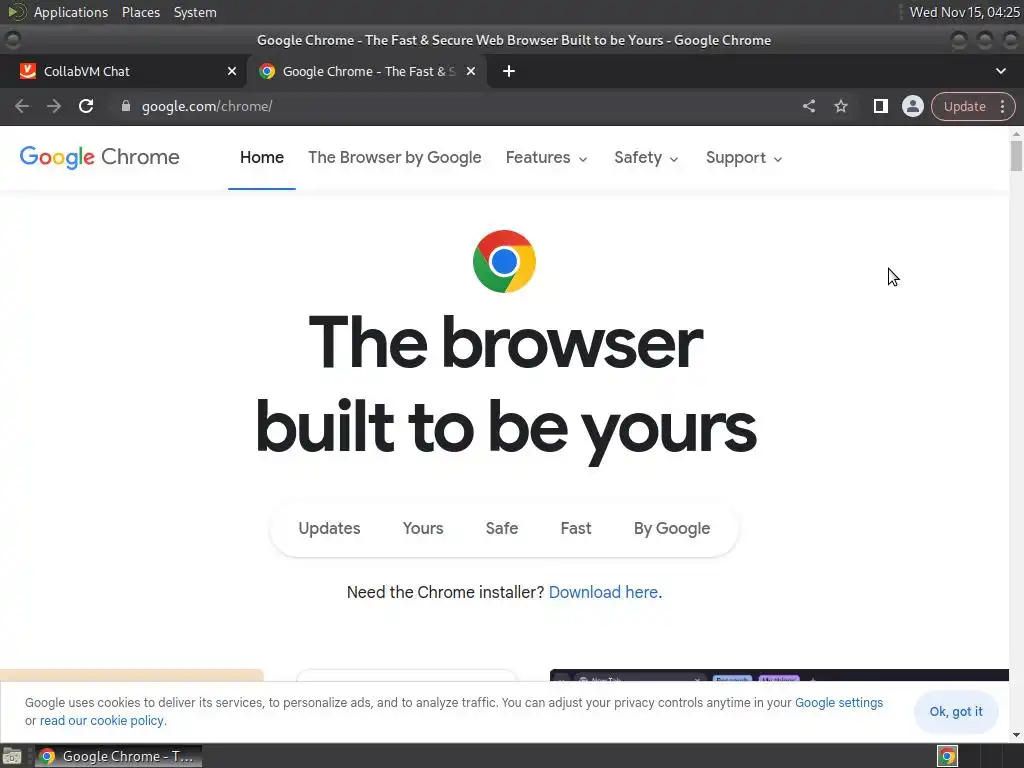This screenshot has height=768, width=1024.
Task: Open the System menu
Action: click(195, 12)
